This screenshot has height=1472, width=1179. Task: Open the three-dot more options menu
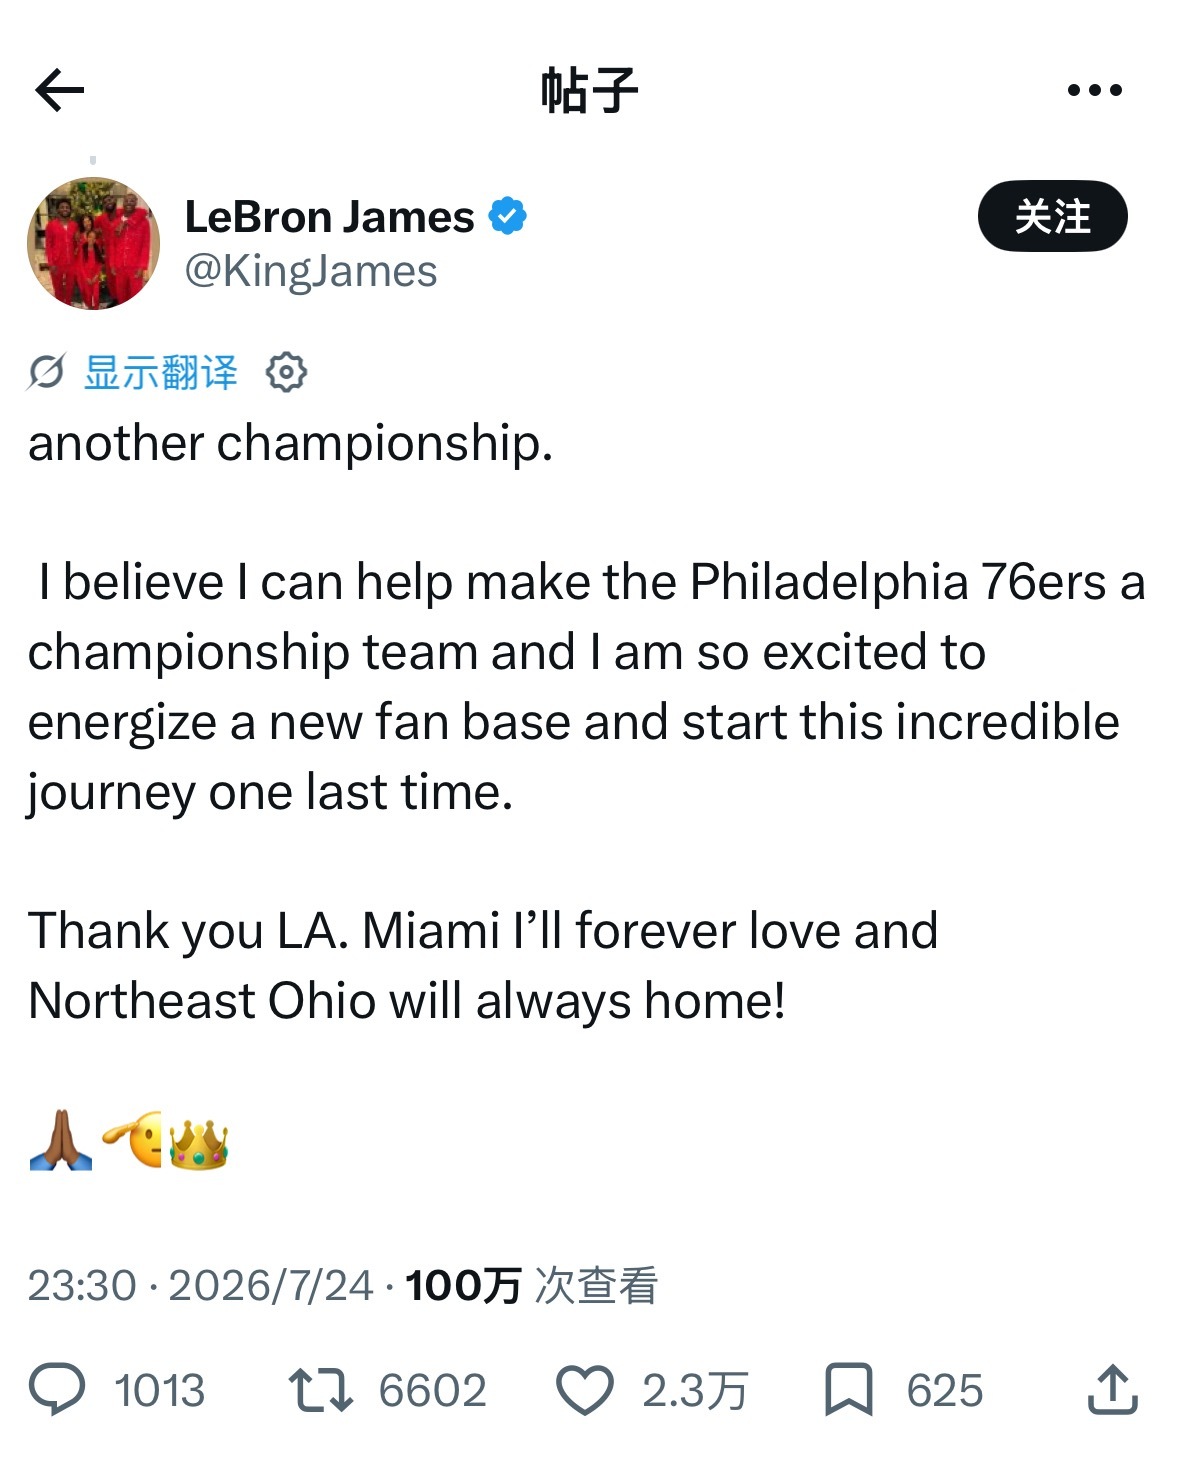click(1094, 90)
